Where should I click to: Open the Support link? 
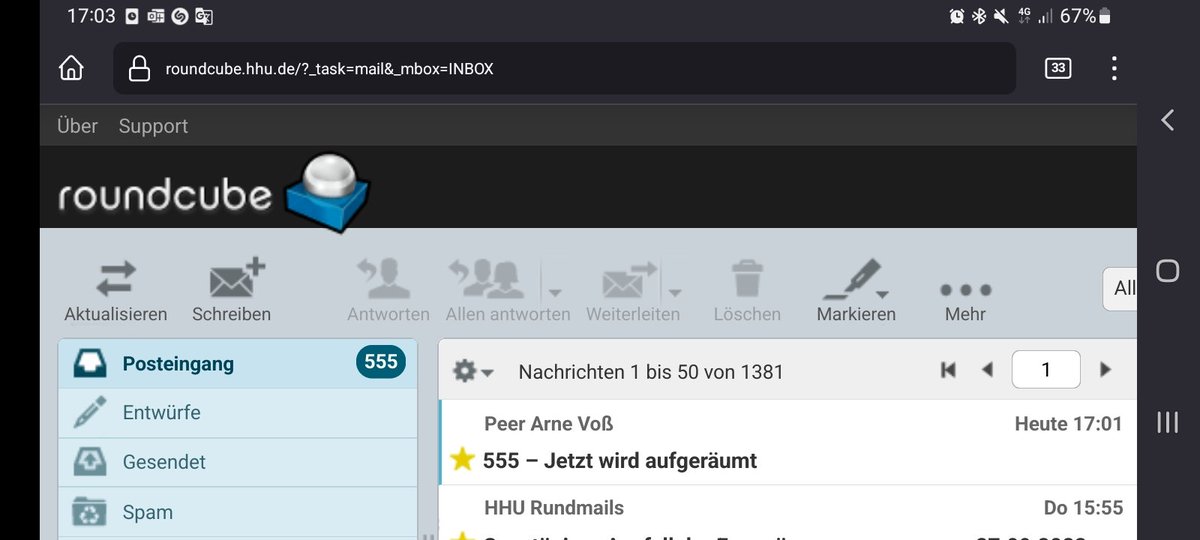[x=153, y=126]
